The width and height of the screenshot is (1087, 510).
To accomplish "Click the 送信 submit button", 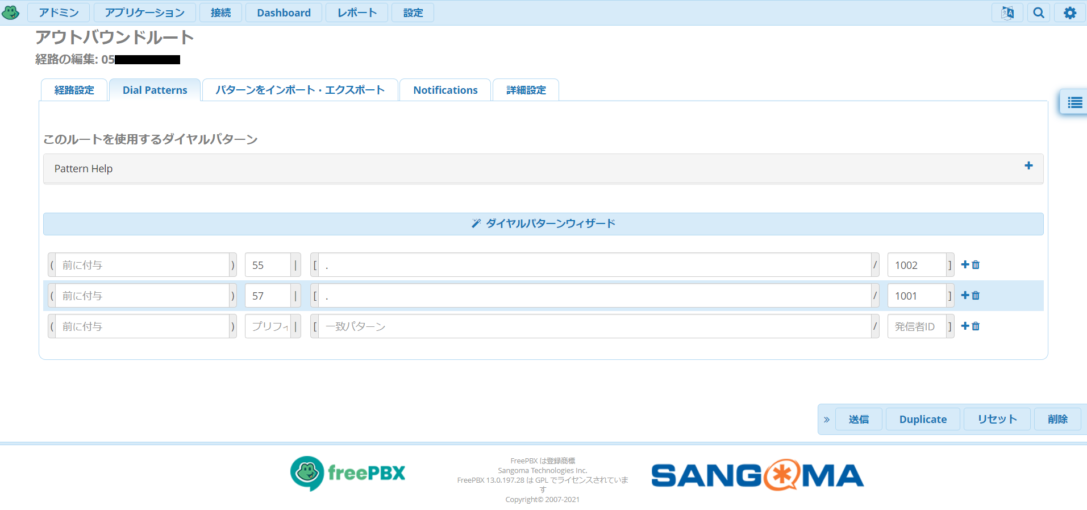I will (858, 419).
